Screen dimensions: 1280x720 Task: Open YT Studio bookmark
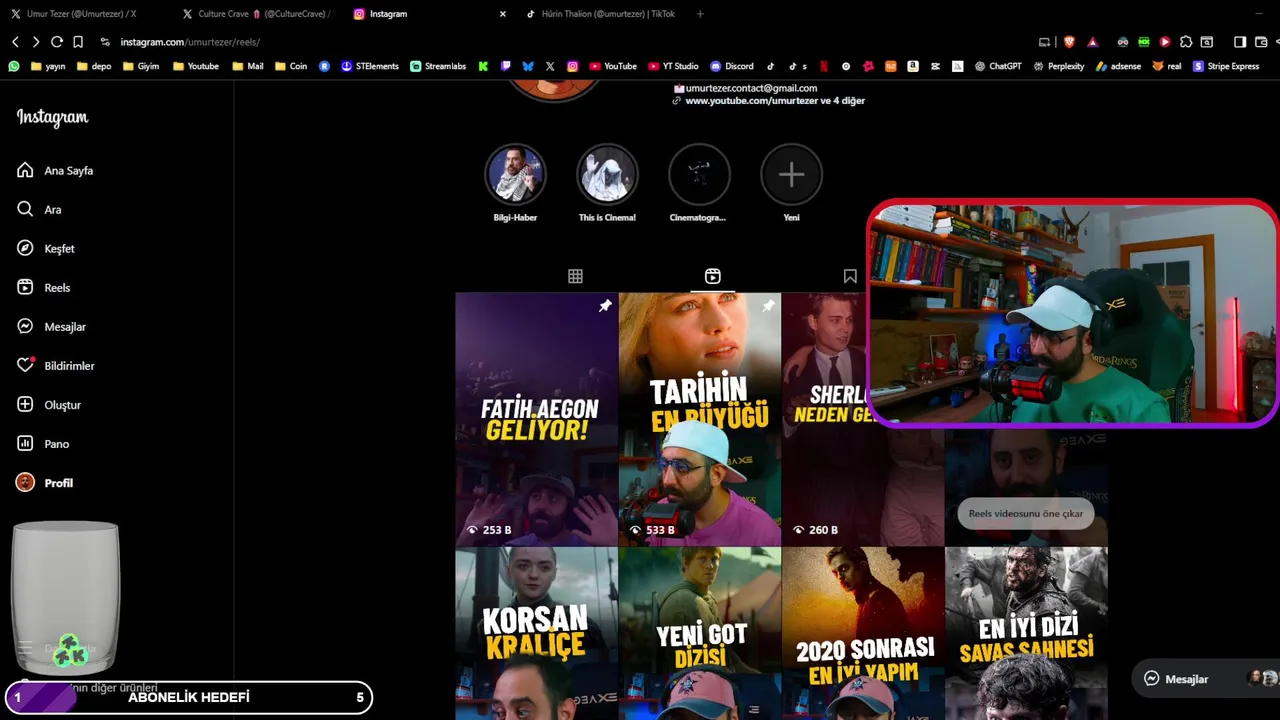pos(673,66)
